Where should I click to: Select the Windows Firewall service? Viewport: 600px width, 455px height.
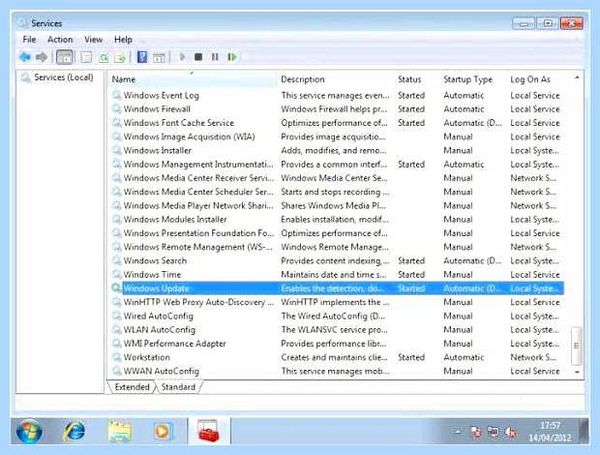coord(338,109)
